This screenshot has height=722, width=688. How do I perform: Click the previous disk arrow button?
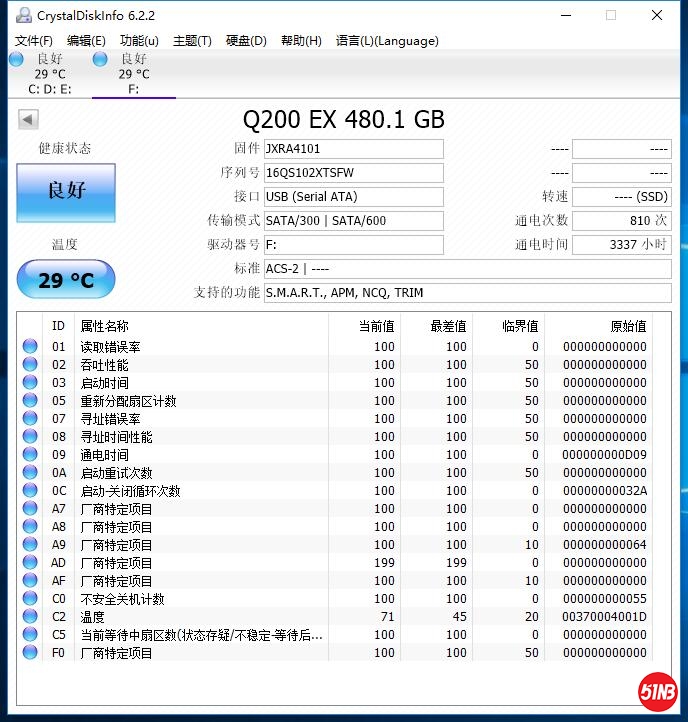point(28,120)
